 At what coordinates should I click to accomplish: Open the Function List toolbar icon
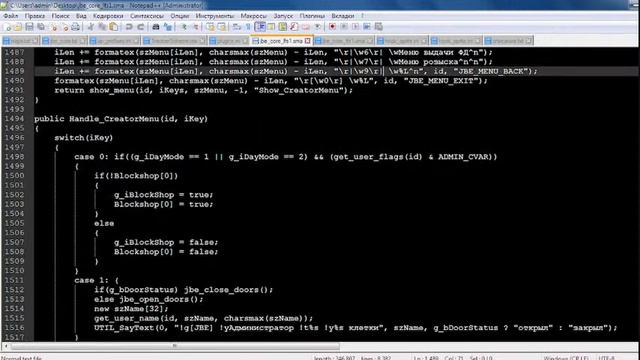point(294,27)
